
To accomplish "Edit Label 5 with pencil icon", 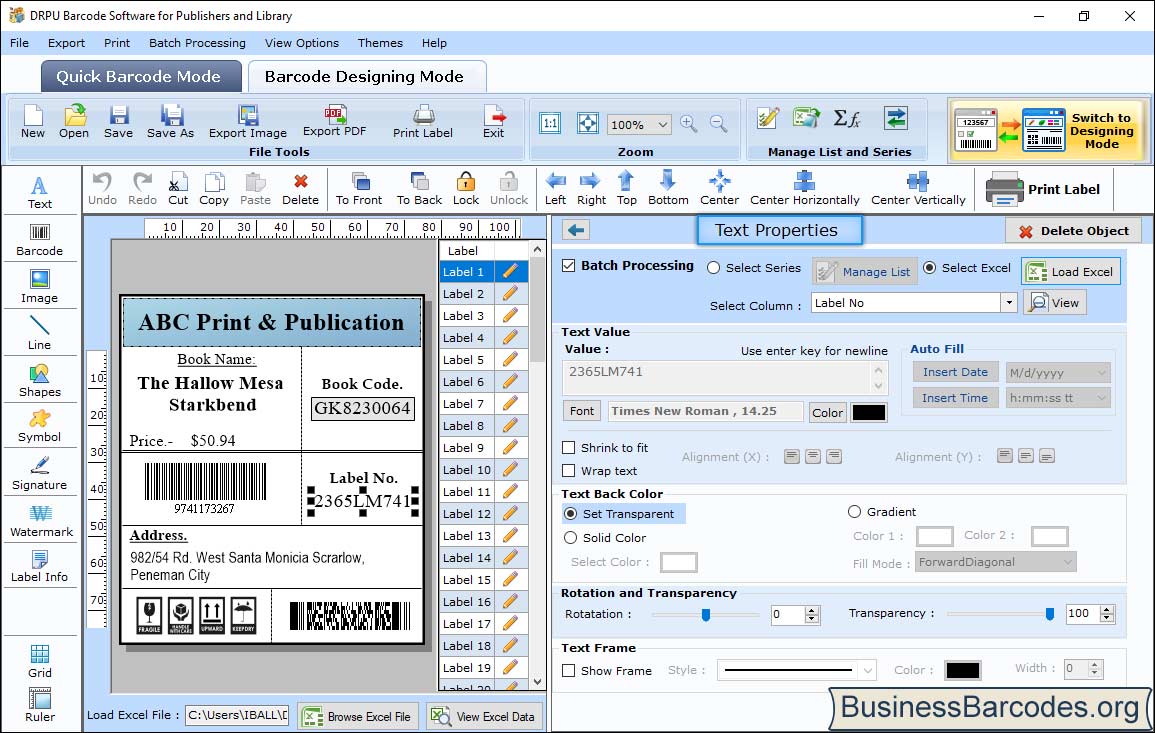I will (510, 360).
